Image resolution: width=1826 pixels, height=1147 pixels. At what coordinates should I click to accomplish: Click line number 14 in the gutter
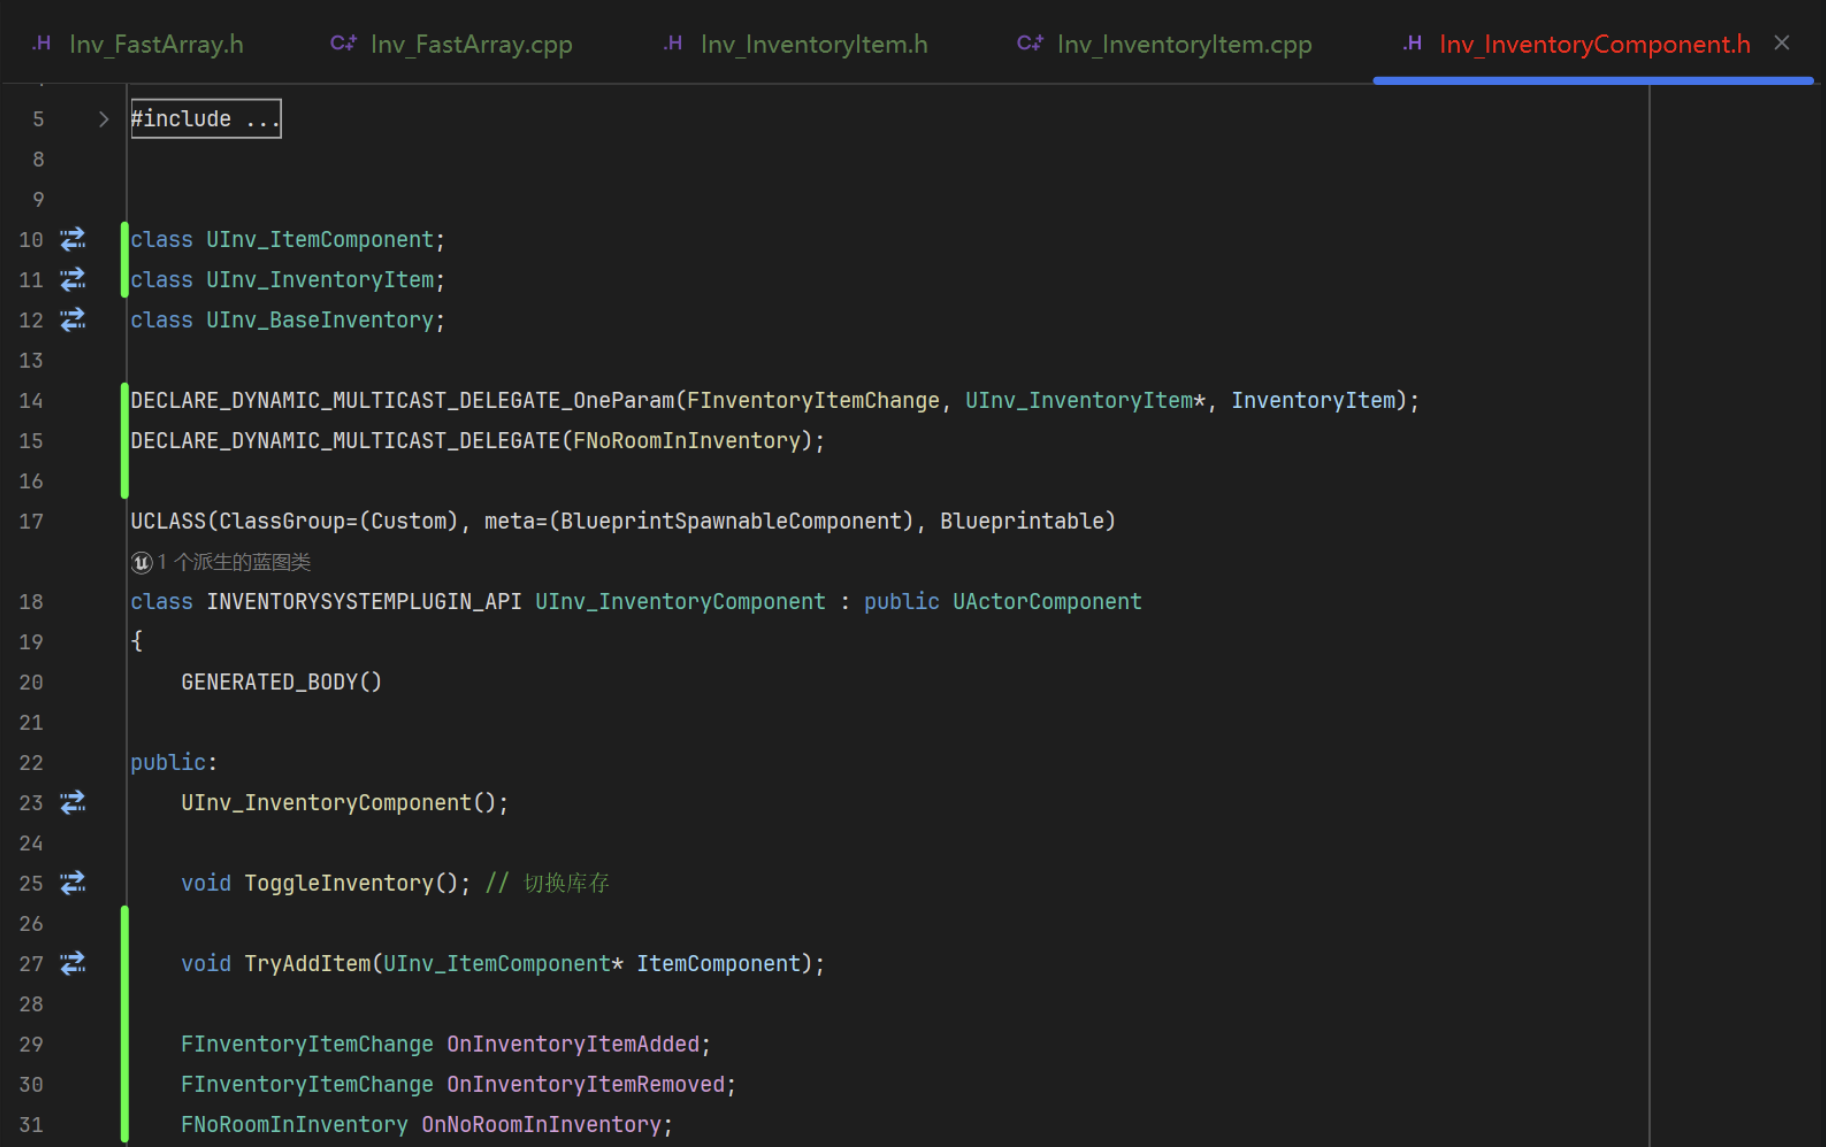31,401
